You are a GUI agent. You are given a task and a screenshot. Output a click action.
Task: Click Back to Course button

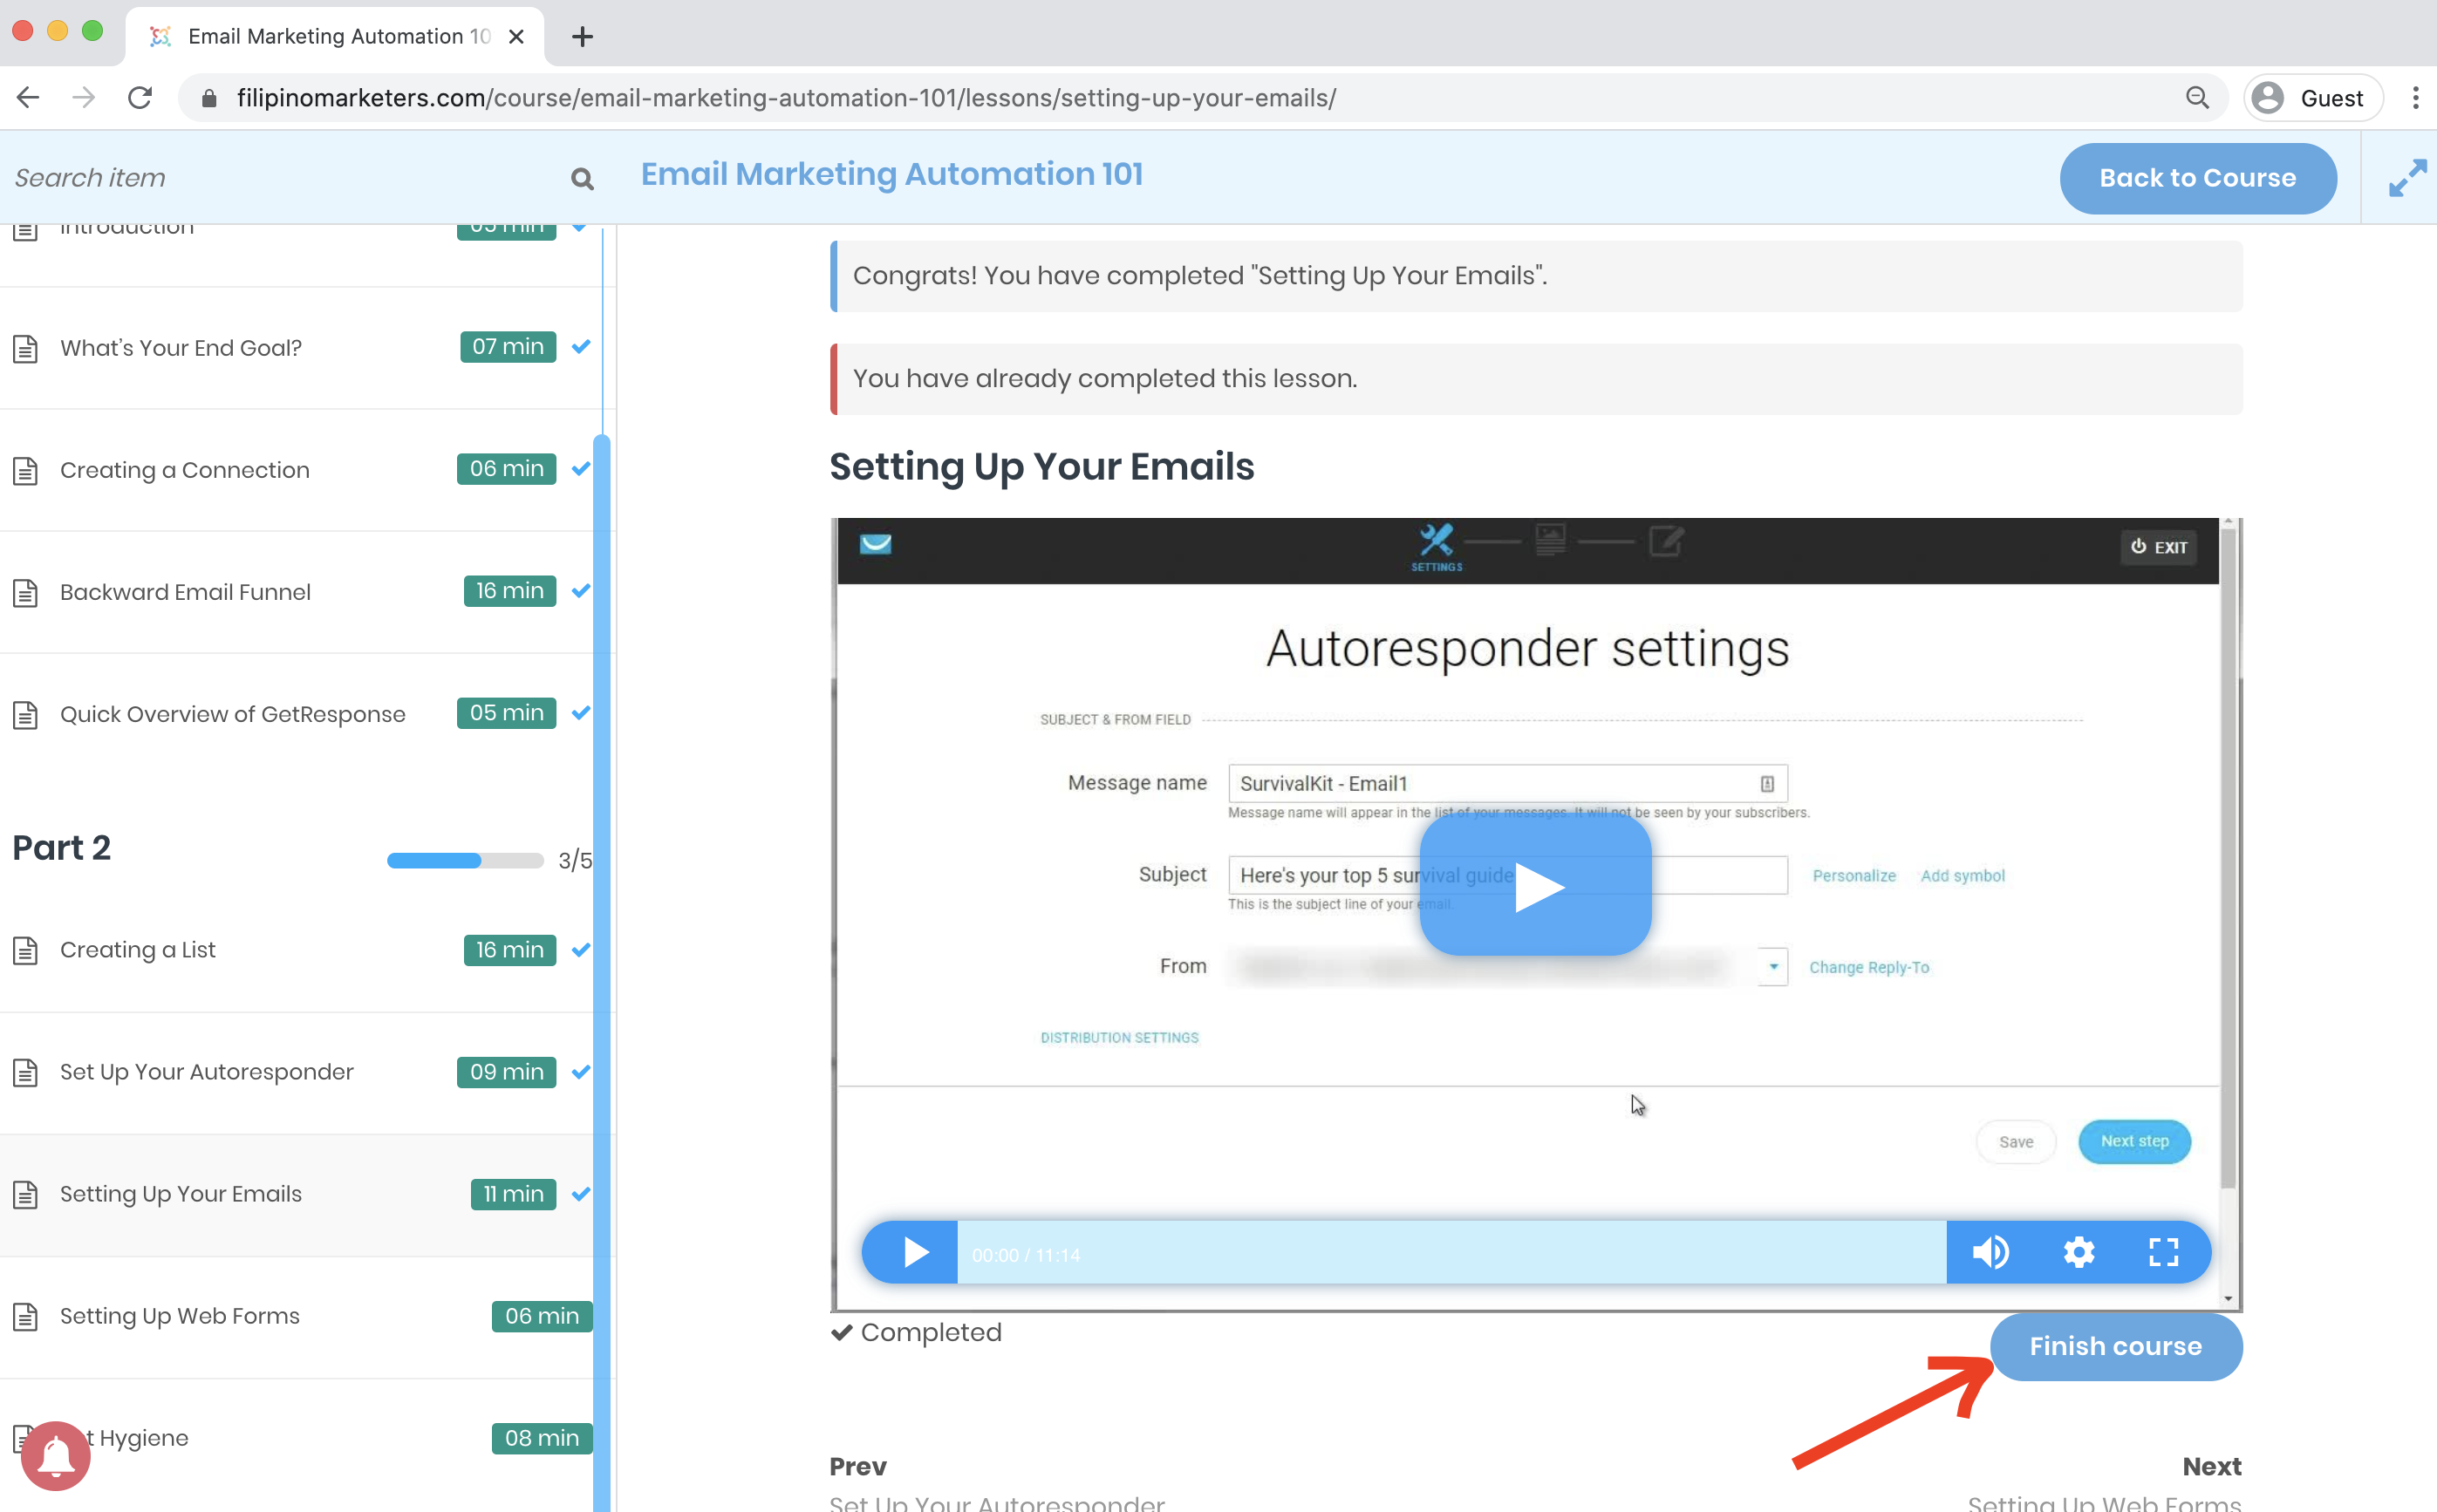click(2197, 178)
